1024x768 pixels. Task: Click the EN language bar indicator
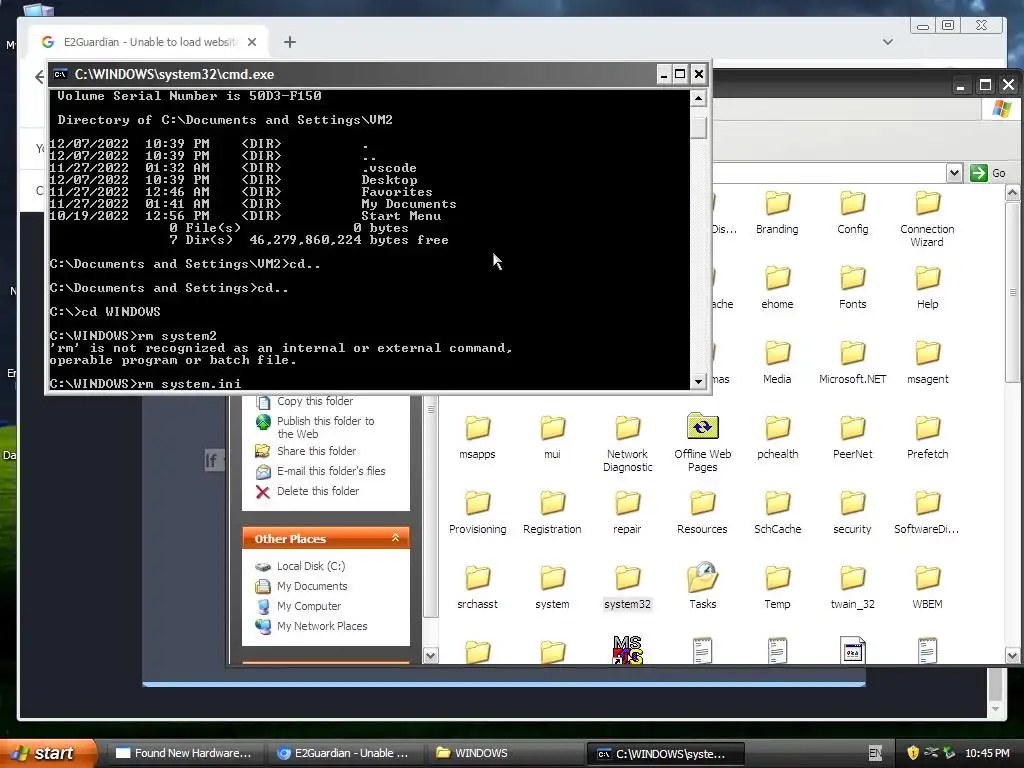tap(875, 753)
